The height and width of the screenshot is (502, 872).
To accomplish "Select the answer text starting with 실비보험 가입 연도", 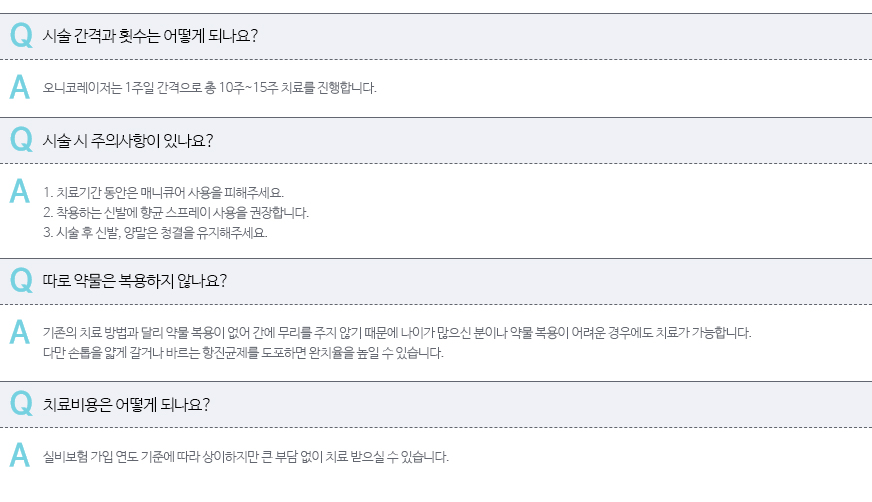I will coord(246,457).
